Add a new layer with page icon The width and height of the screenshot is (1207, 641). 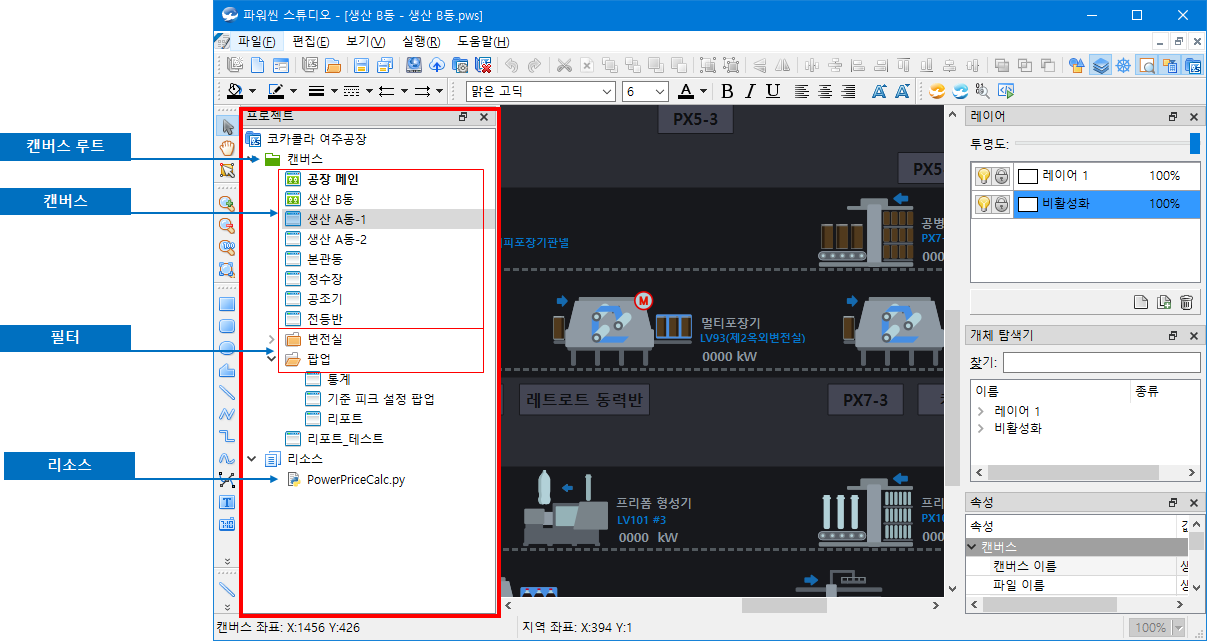[x=1141, y=302]
